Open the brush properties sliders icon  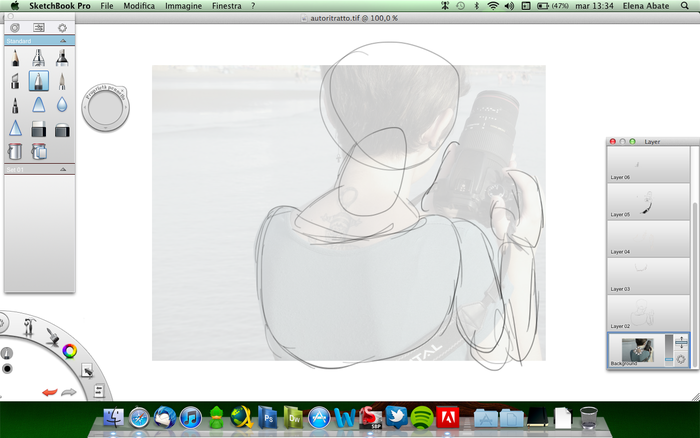39,28
